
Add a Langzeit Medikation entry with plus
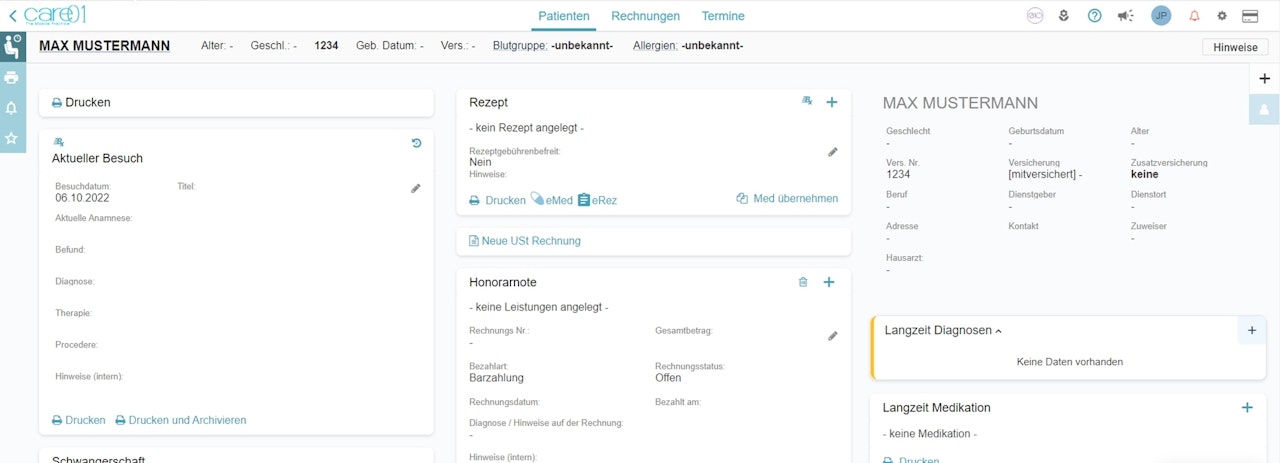1247,407
